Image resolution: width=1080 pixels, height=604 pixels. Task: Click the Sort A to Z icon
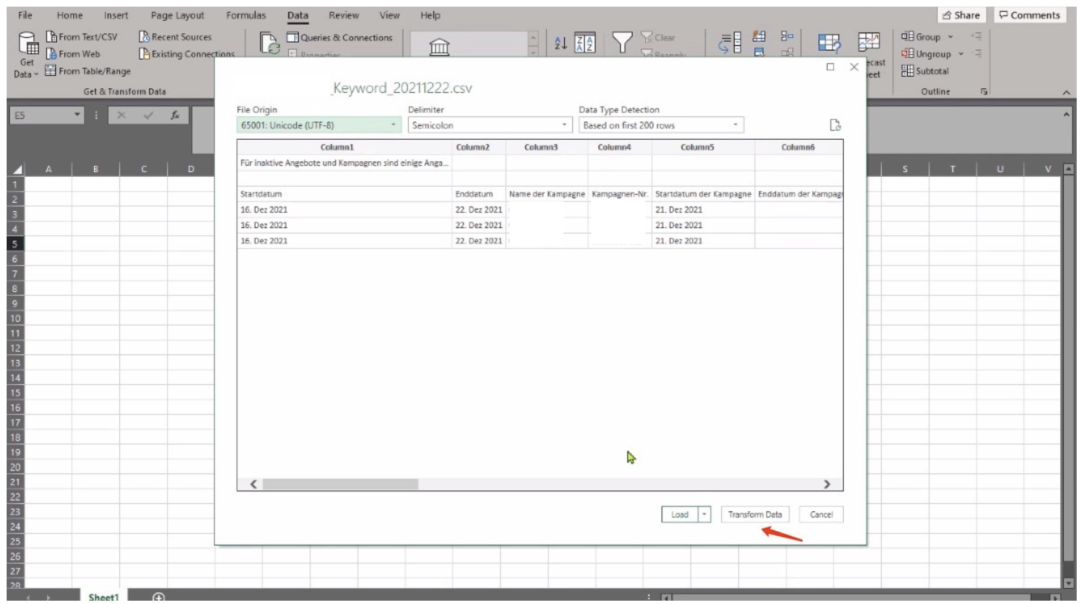tap(560, 43)
